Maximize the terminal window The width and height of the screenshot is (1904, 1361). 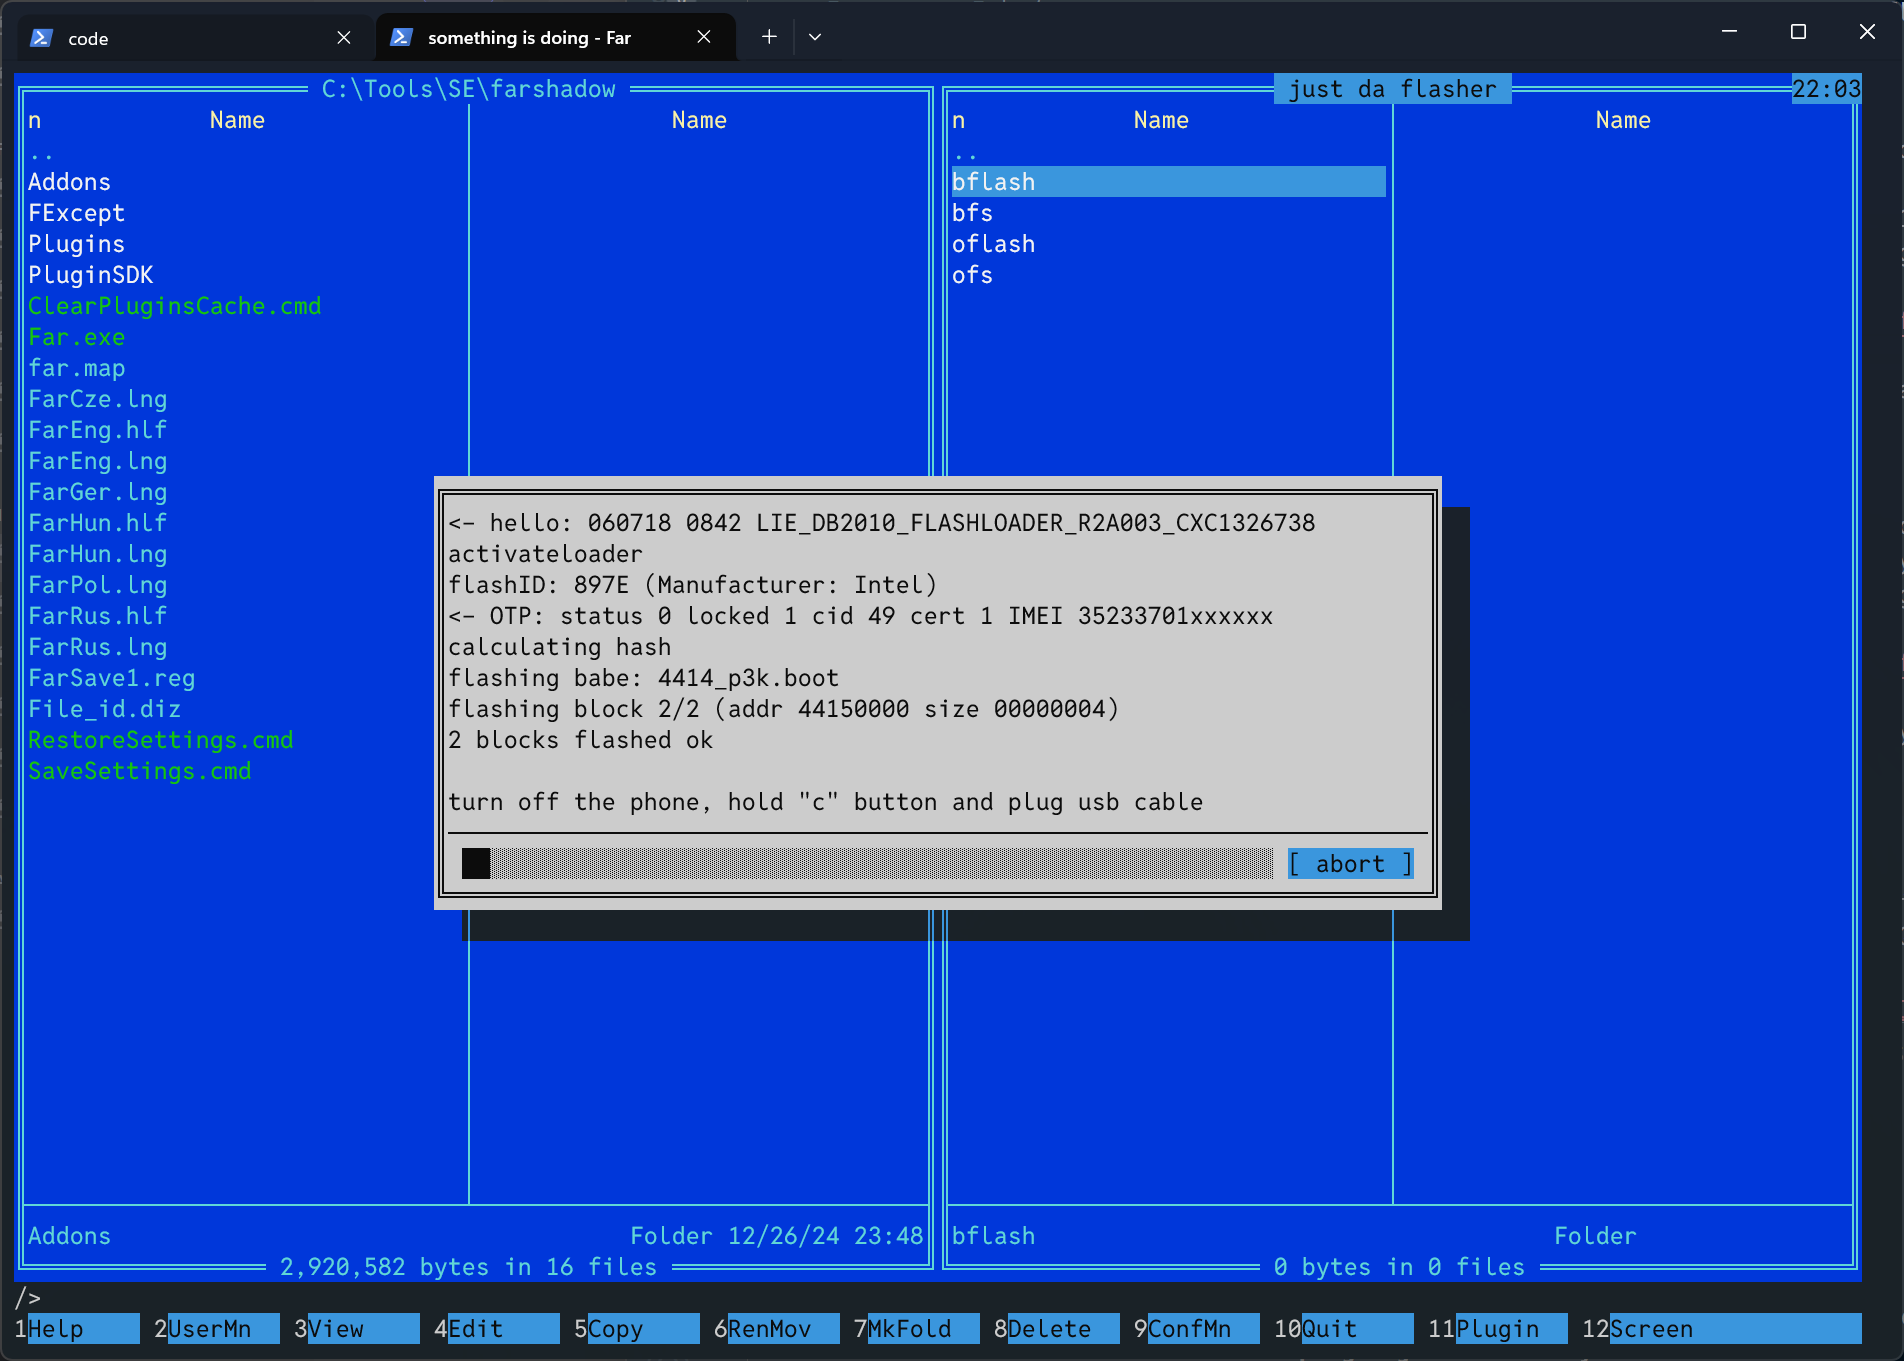pyautogui.click(x=1798, y=32)
